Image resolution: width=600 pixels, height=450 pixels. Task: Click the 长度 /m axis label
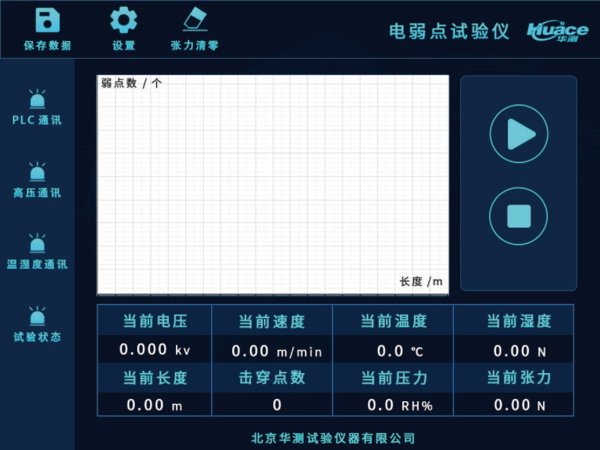tap(421, 282)
